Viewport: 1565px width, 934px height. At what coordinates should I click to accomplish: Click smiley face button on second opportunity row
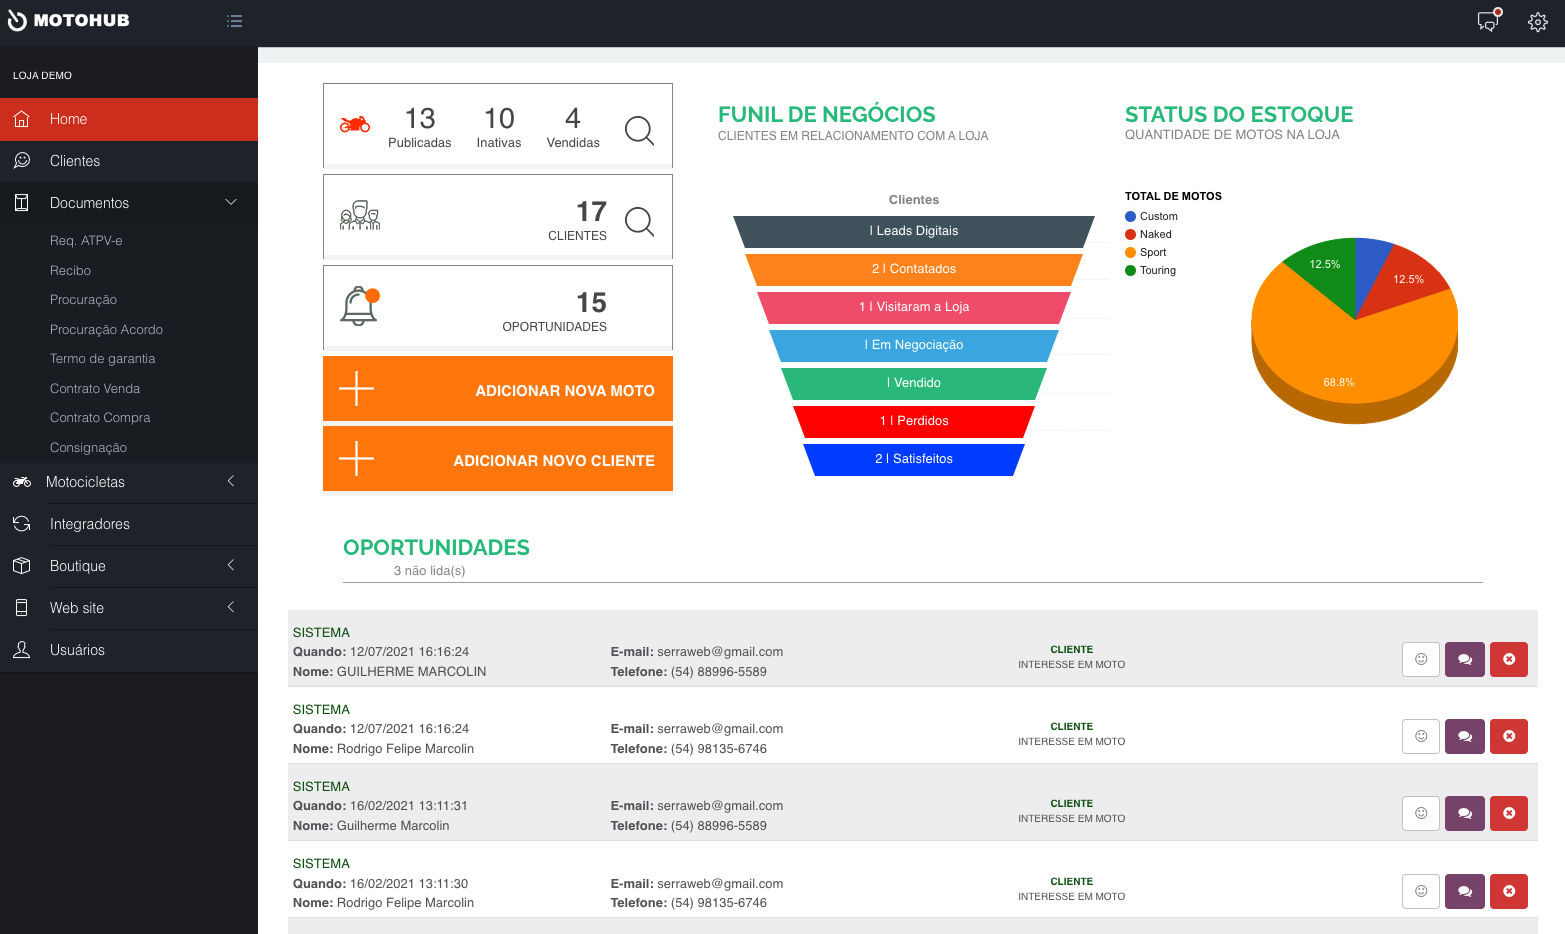click(1420, 736)
